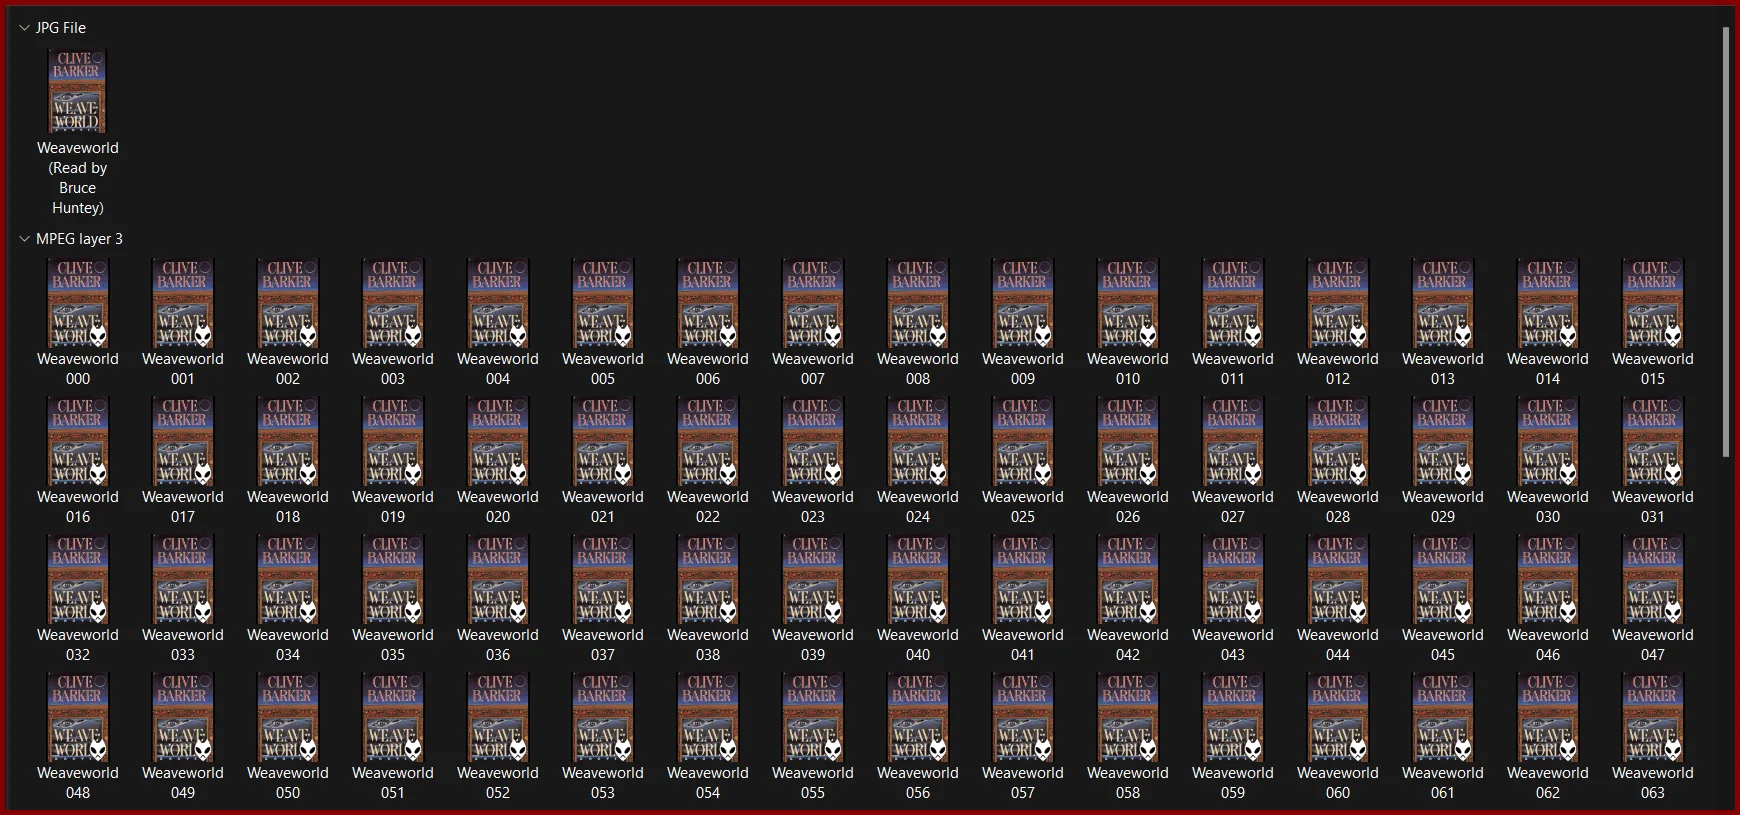Click the file name 'Weaveworld 041'
The height and width of the screenshot is (815, 1740).
1023,645
